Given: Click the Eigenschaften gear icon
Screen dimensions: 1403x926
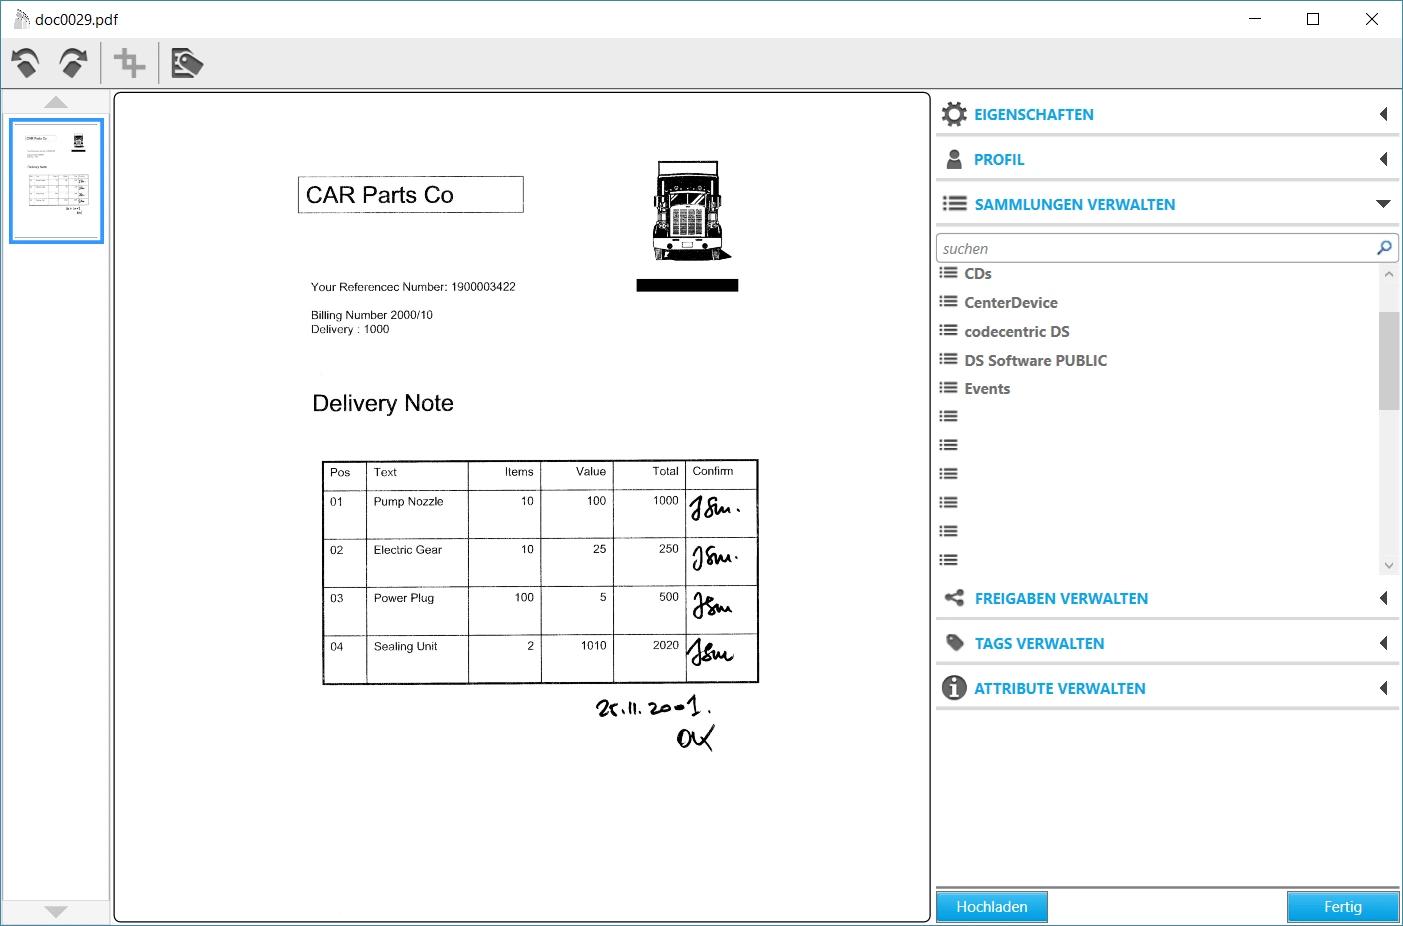Looking at the screenshot, I should 955,114.
